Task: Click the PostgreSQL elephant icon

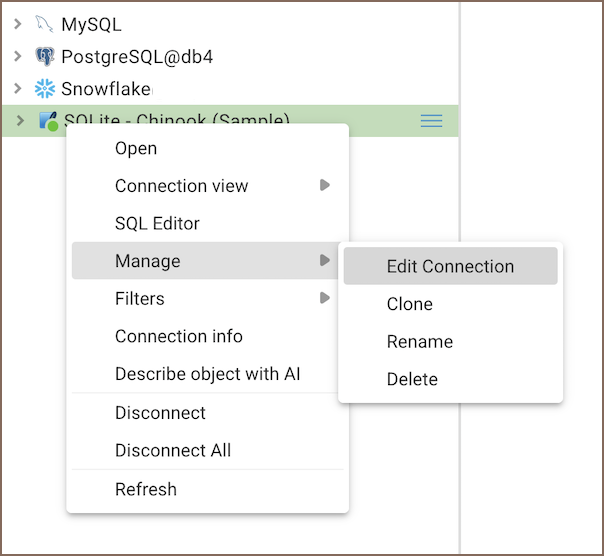Action: pyautogui.click(x=45, y=57)
